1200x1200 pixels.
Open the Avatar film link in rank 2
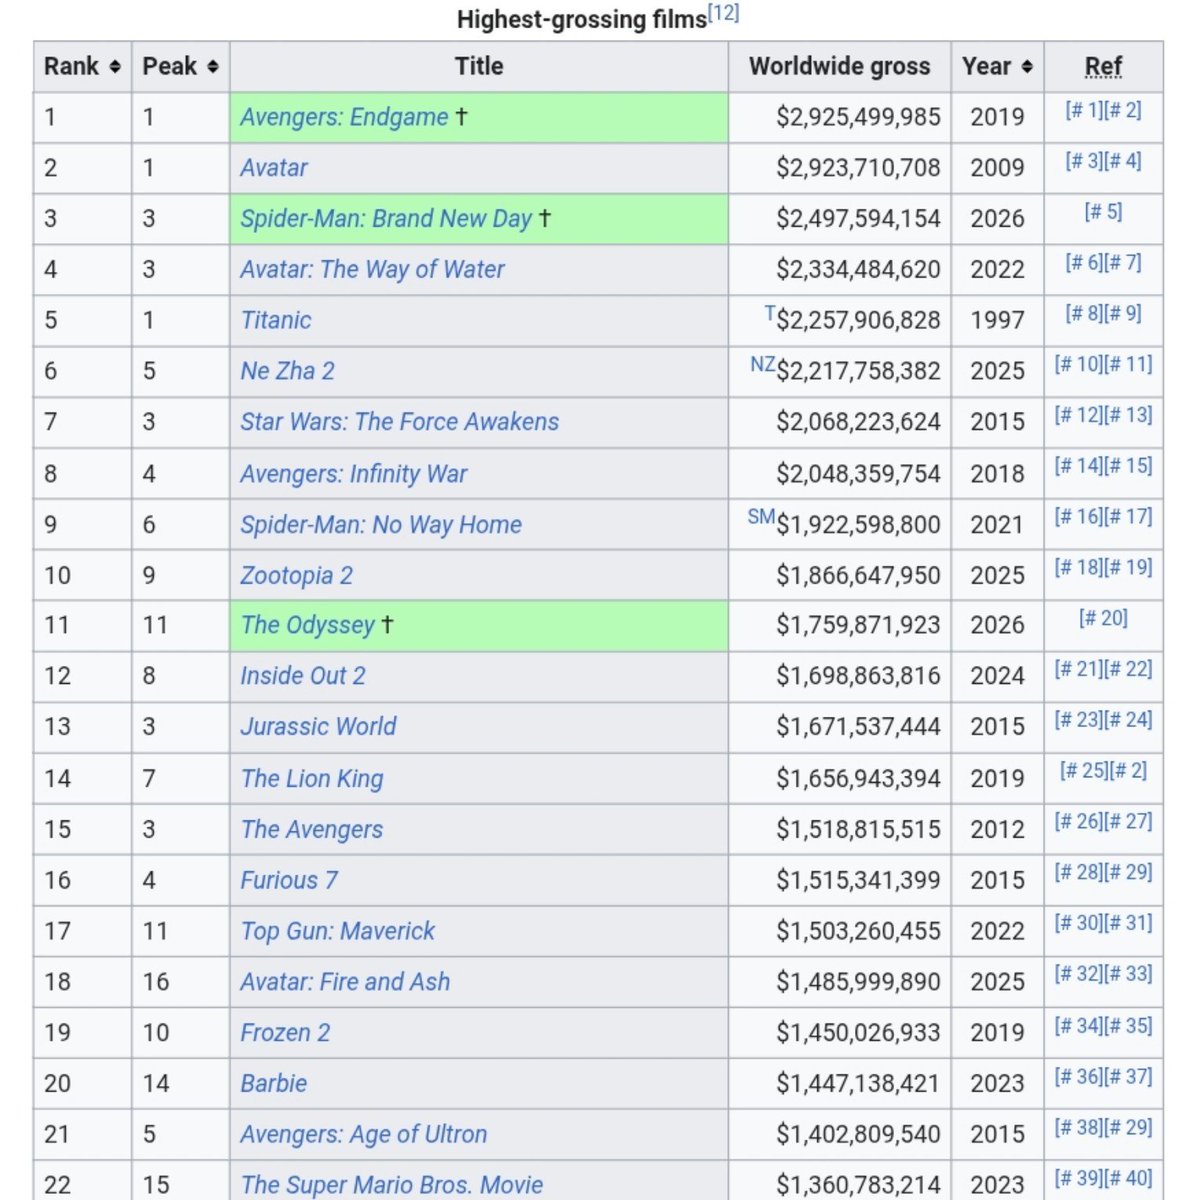pyautogui.click(x=274, y=168)
